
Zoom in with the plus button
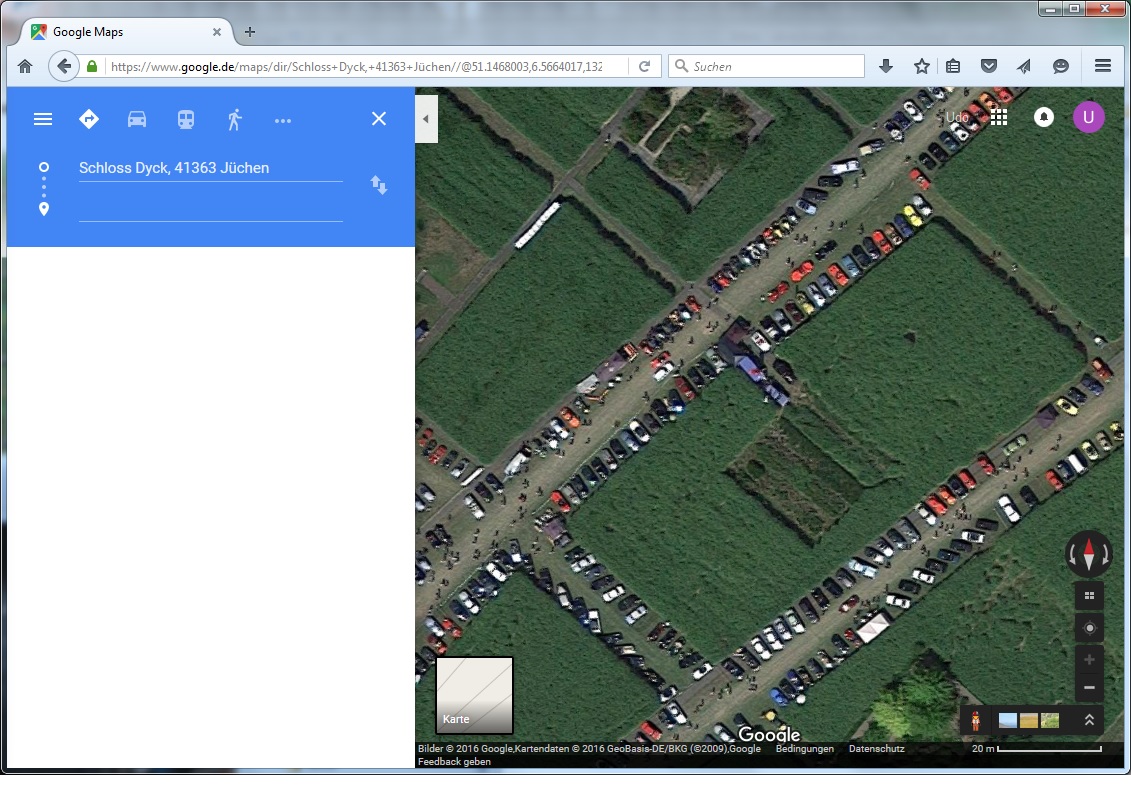pos(1089,660)
